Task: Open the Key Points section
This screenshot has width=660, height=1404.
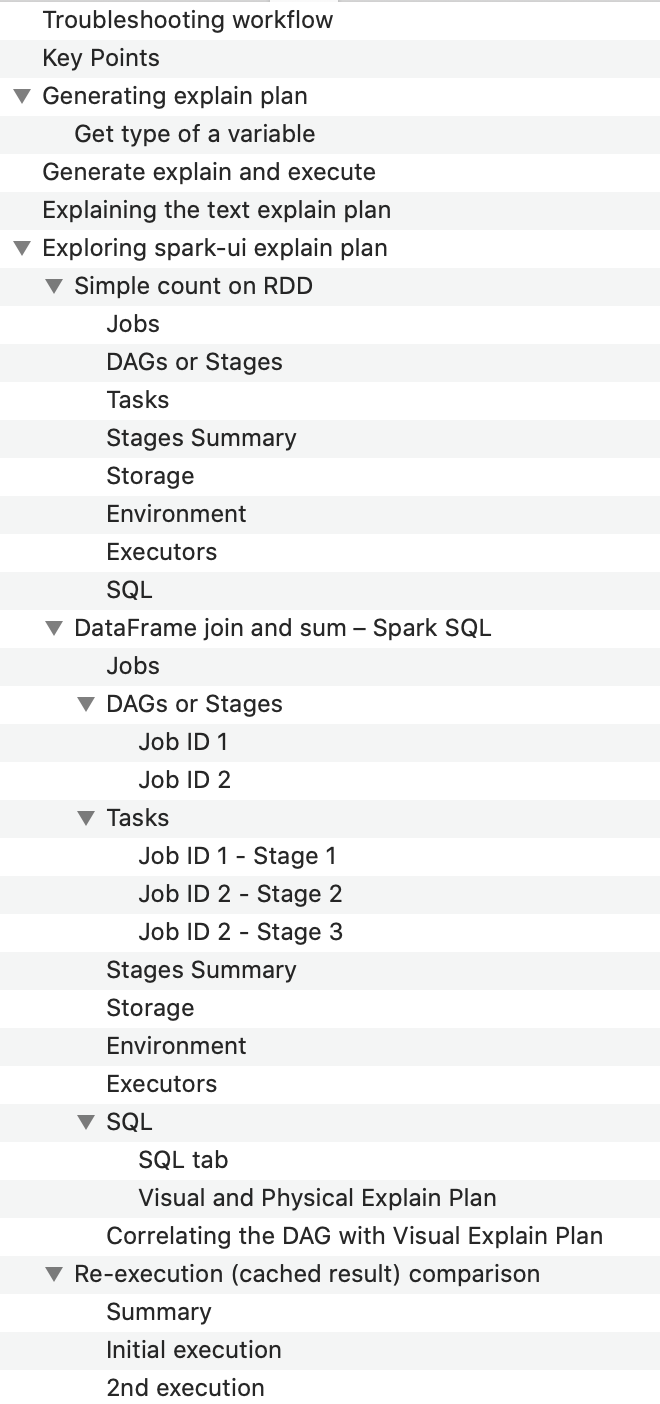Action: click(100, 58)
